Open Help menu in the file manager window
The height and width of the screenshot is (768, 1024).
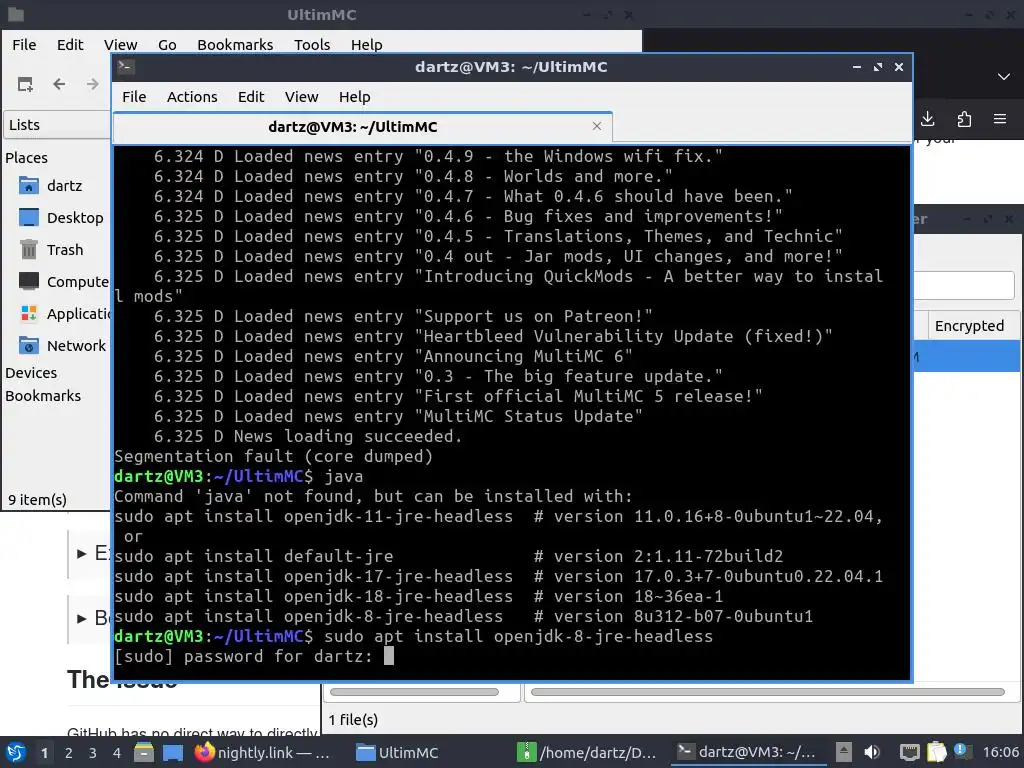[366, 44]
